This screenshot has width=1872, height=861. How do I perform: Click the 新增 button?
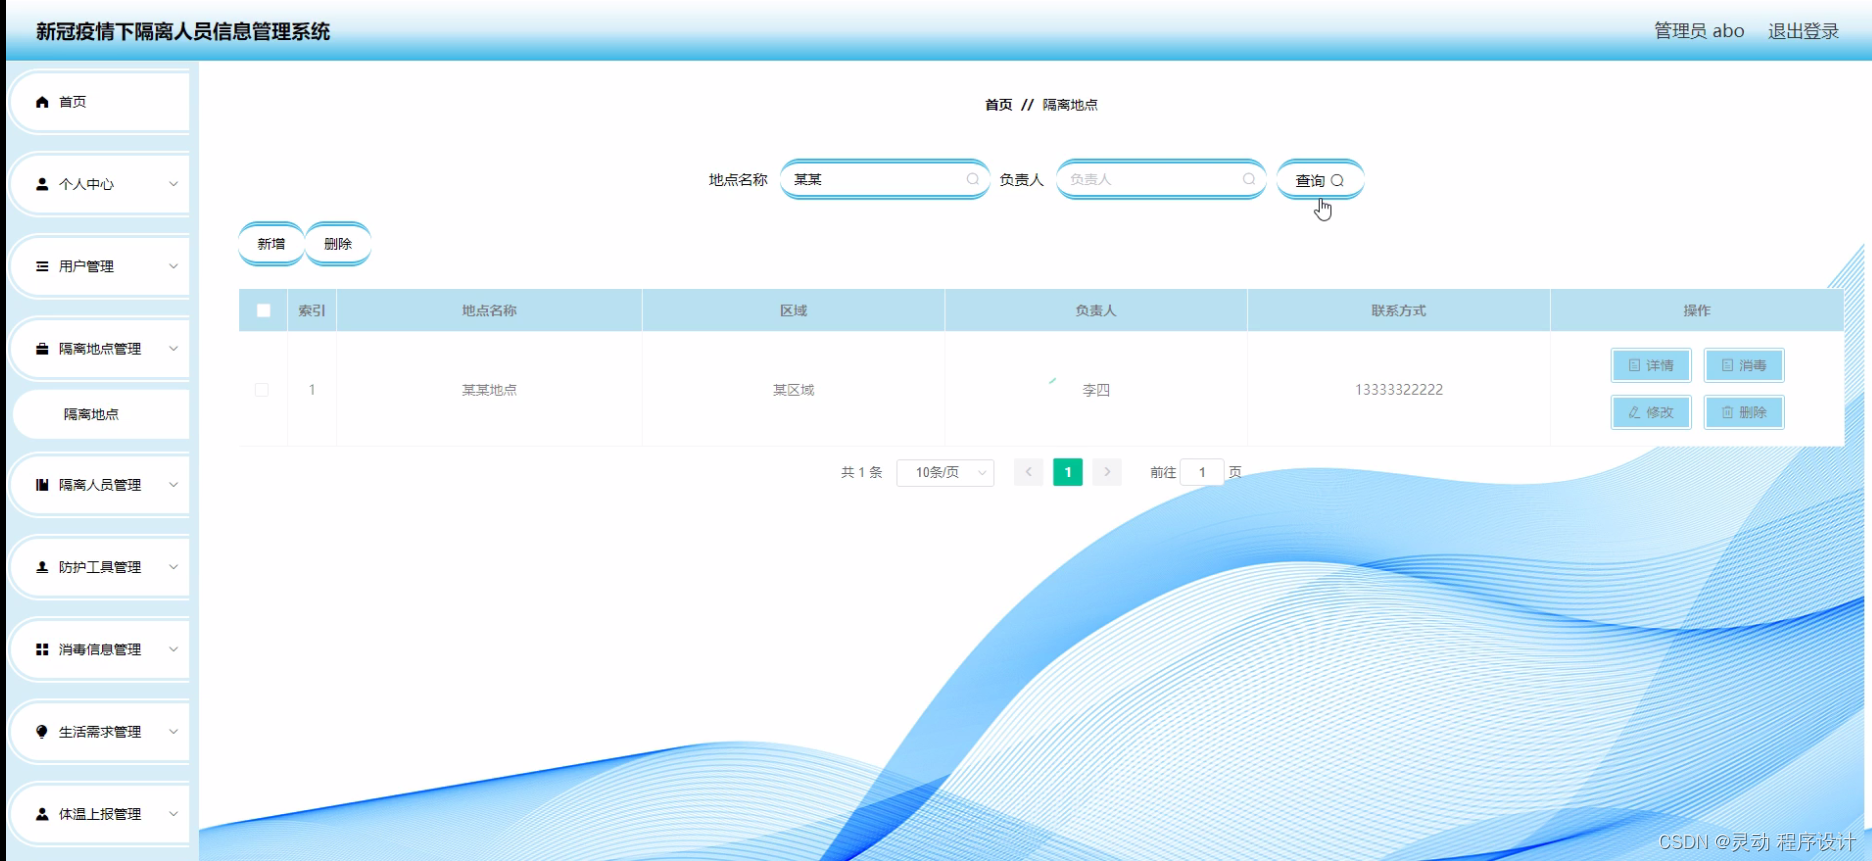[271, 244]
